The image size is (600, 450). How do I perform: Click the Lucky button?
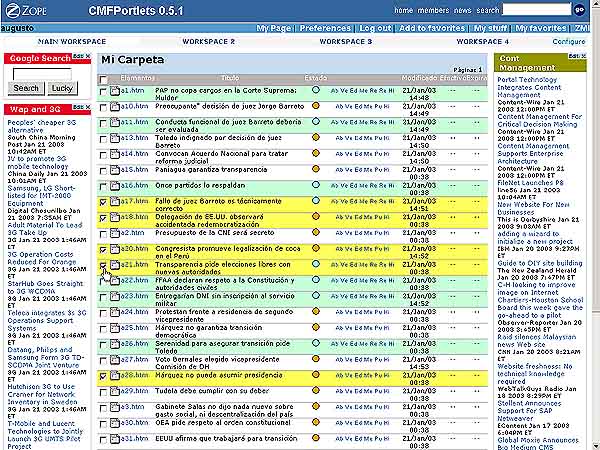tap(62, 88)
